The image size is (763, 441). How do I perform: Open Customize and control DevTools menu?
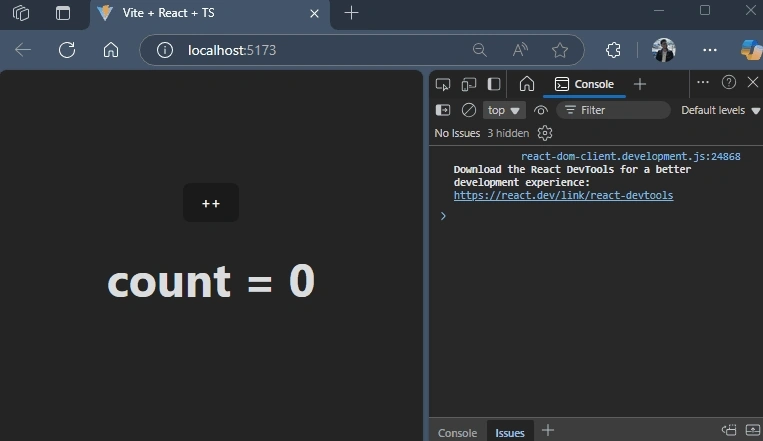pos(703,82)
